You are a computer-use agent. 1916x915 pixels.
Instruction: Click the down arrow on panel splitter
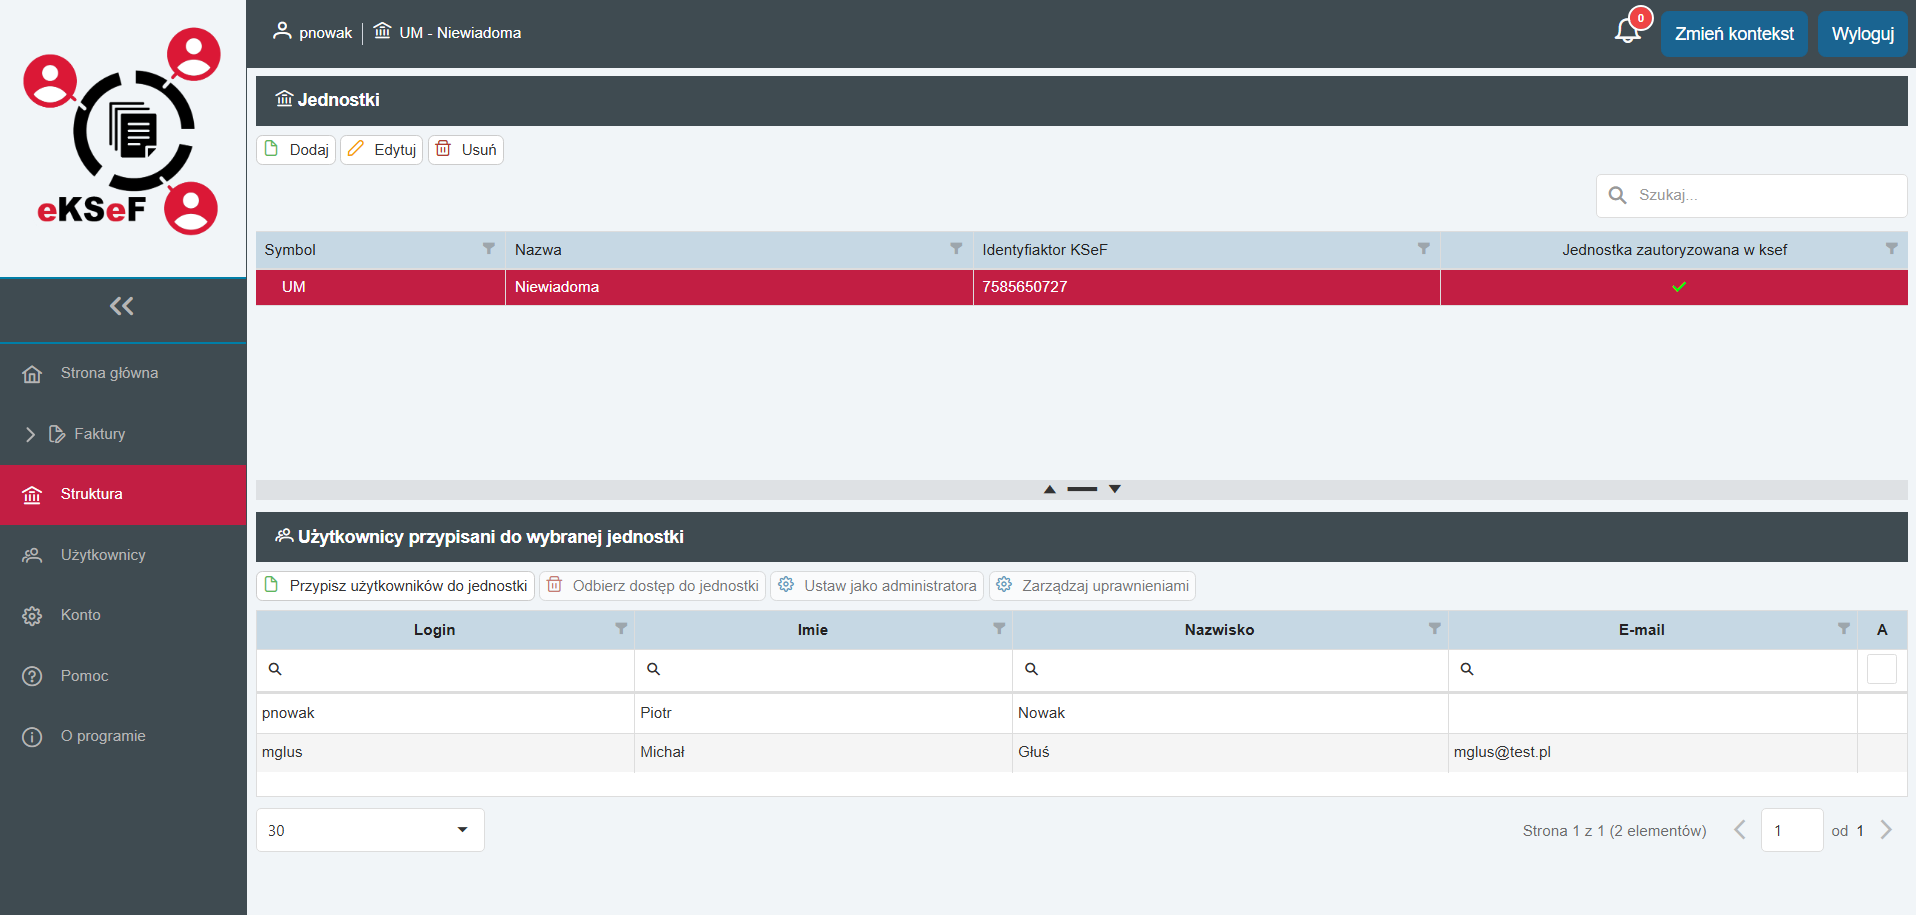pos(1115,489)
